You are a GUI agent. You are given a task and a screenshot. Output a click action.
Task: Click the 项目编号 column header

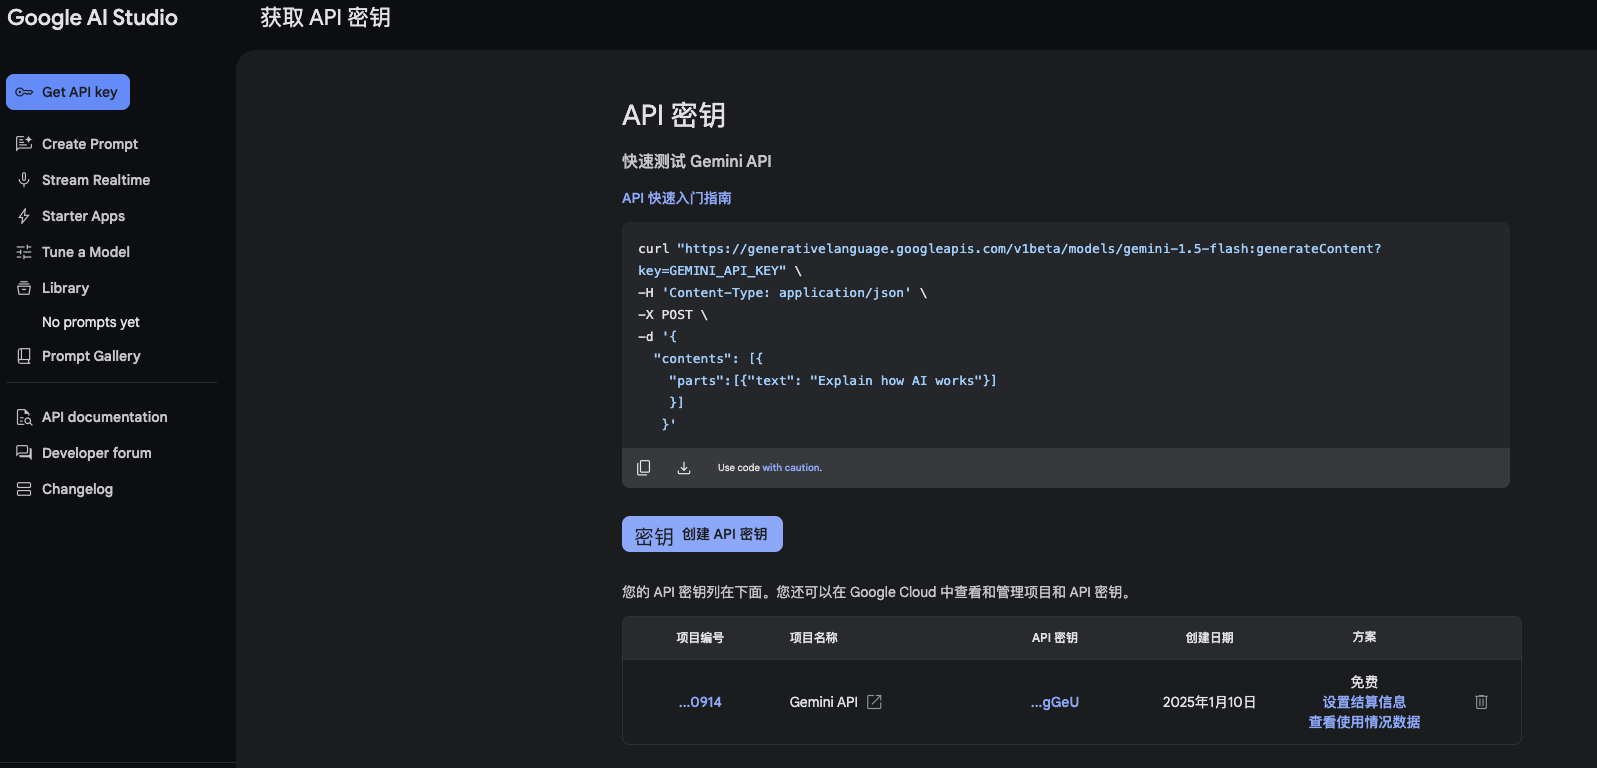[x=700, y=638]
